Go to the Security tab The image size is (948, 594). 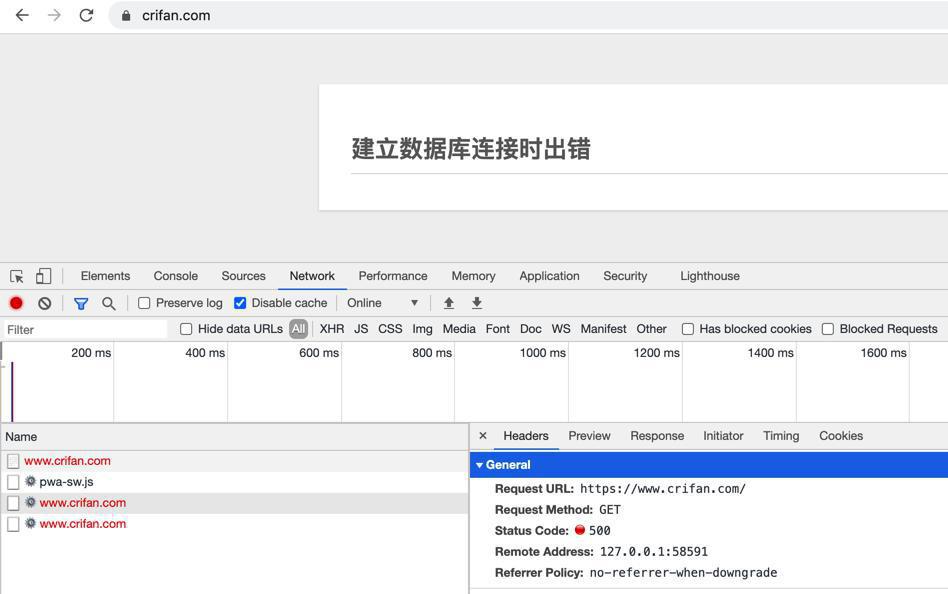pos(625,276)
